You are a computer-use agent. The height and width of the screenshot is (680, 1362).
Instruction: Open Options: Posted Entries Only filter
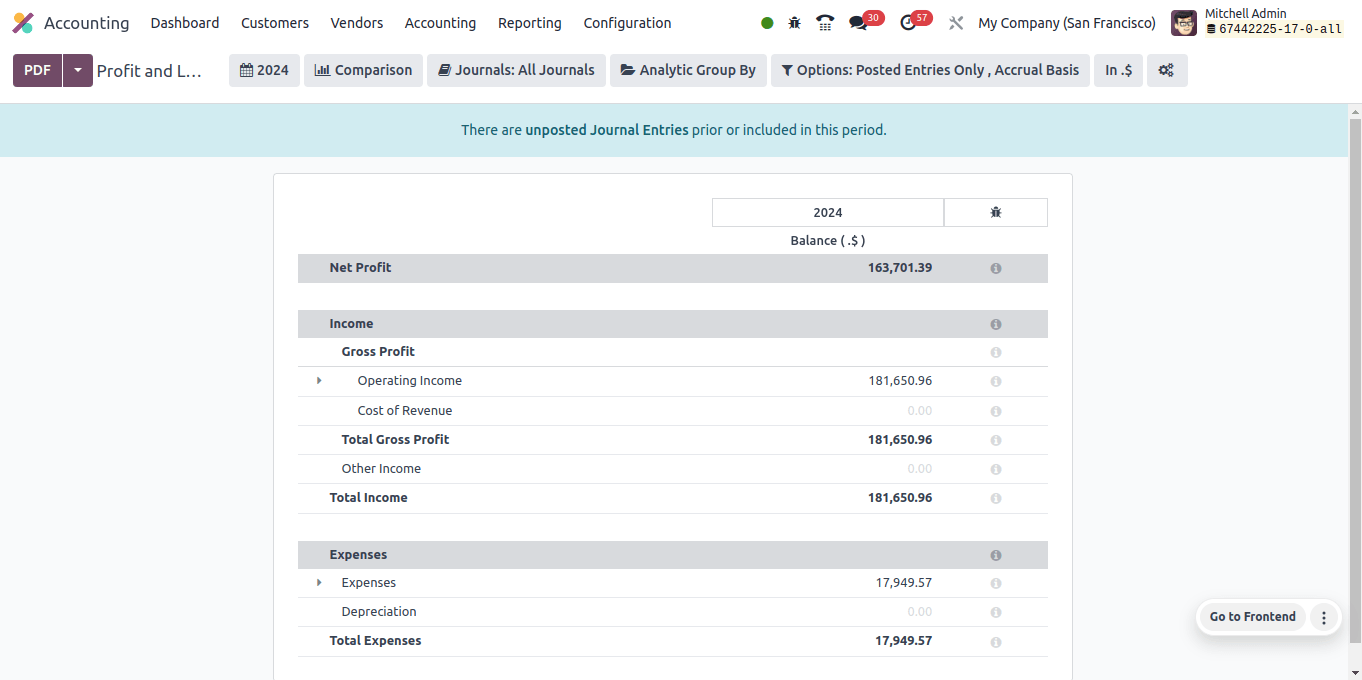click(930, 70)
